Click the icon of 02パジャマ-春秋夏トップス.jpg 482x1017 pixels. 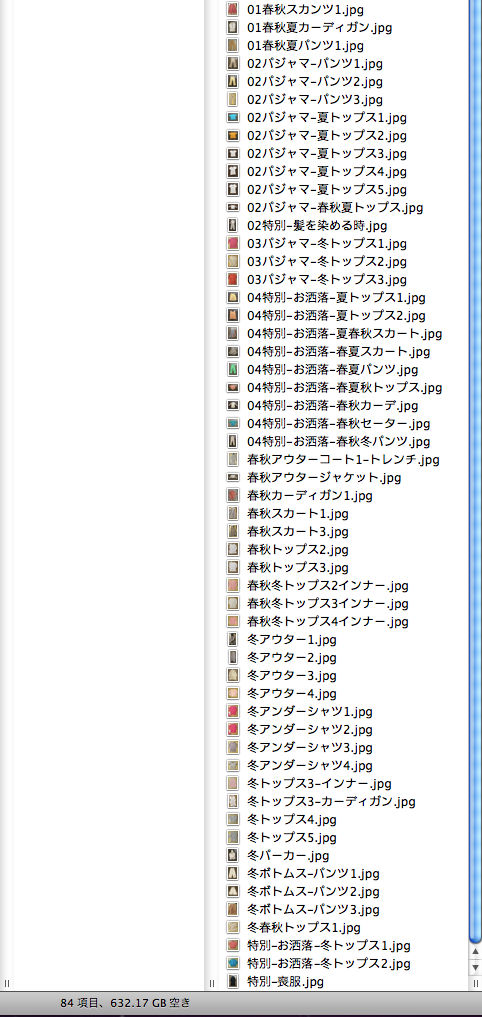233,208
